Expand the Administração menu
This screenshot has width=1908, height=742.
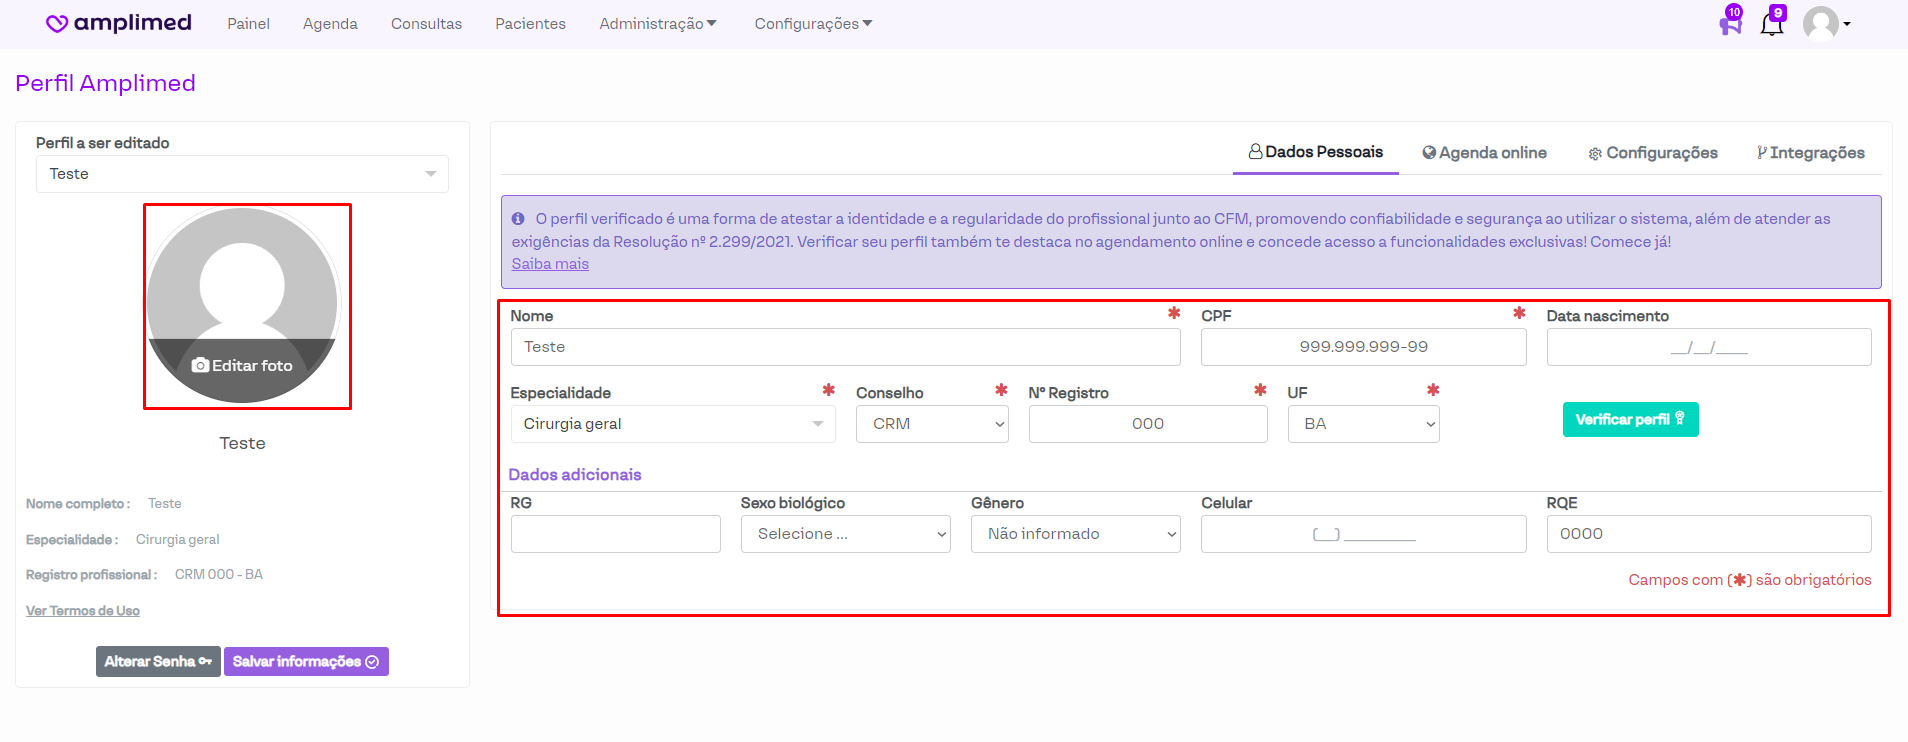click(657, 24)
